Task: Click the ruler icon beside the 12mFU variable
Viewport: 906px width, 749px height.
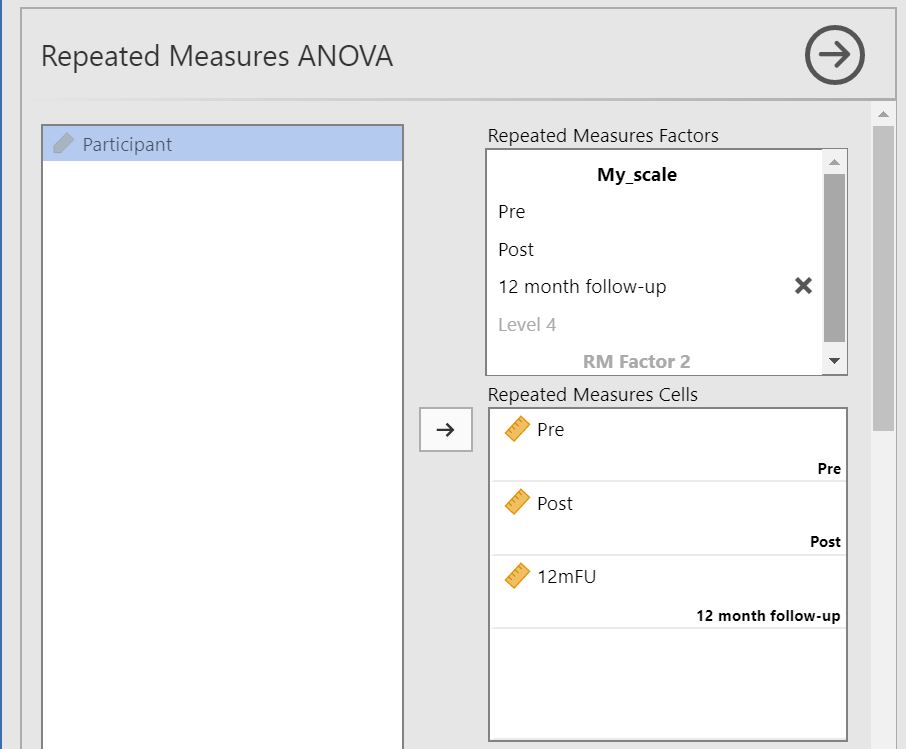Action: click(516, 577)
